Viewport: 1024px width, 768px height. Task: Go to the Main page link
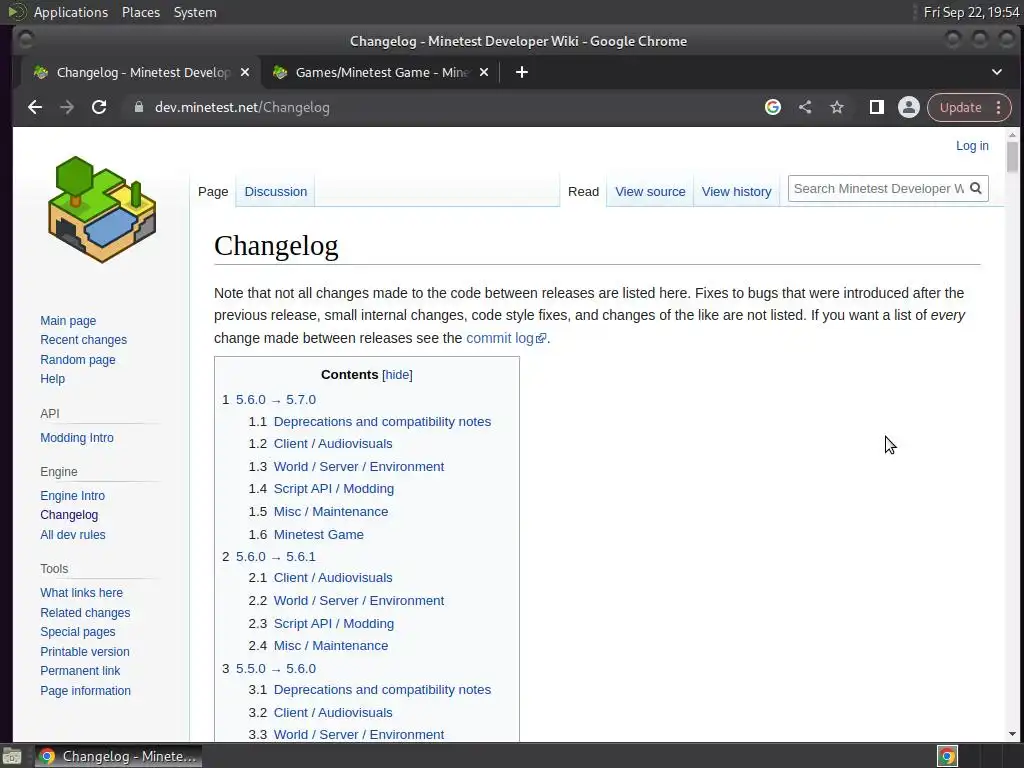[68, 321]
